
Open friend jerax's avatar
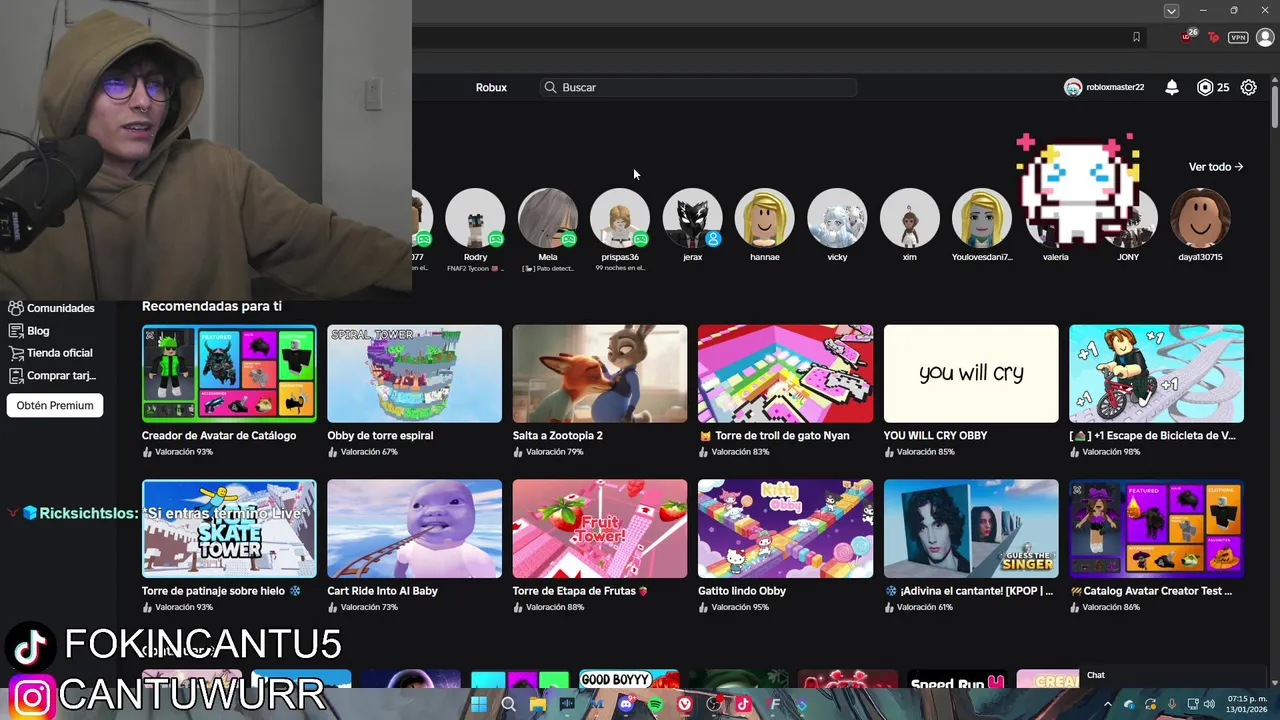(692, 217)
